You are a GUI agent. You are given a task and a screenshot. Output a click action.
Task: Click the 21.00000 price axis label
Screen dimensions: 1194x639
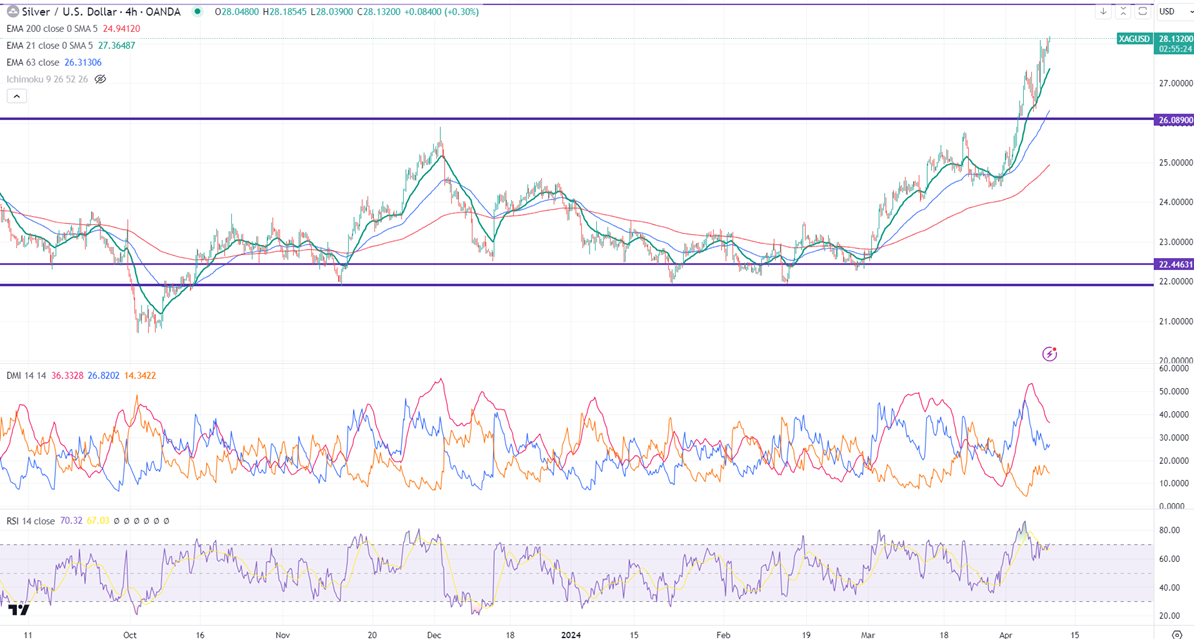tap(1175, 321)
